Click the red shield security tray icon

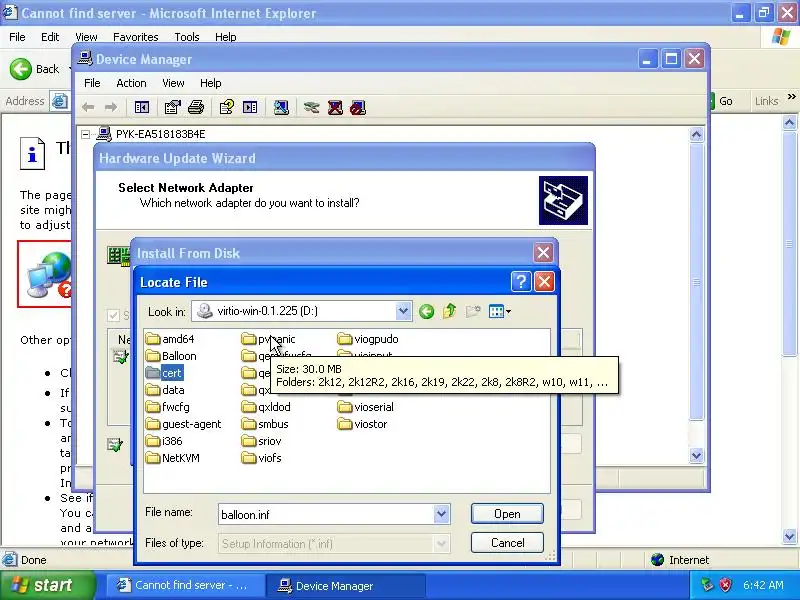pyautogui.click(x=726, y=585)
